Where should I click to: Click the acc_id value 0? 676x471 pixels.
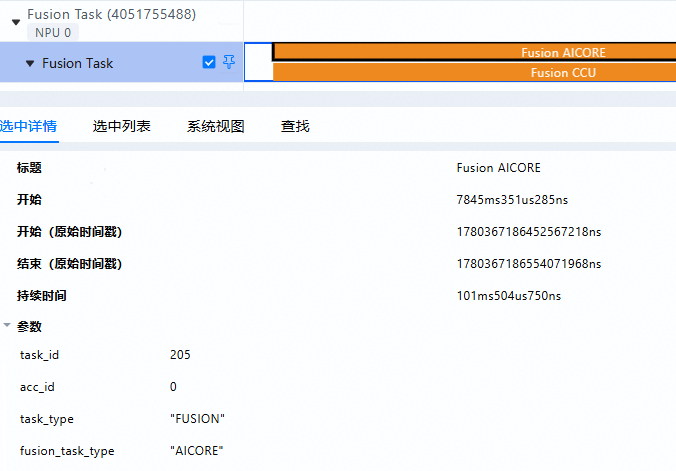[x=173, y=386]
